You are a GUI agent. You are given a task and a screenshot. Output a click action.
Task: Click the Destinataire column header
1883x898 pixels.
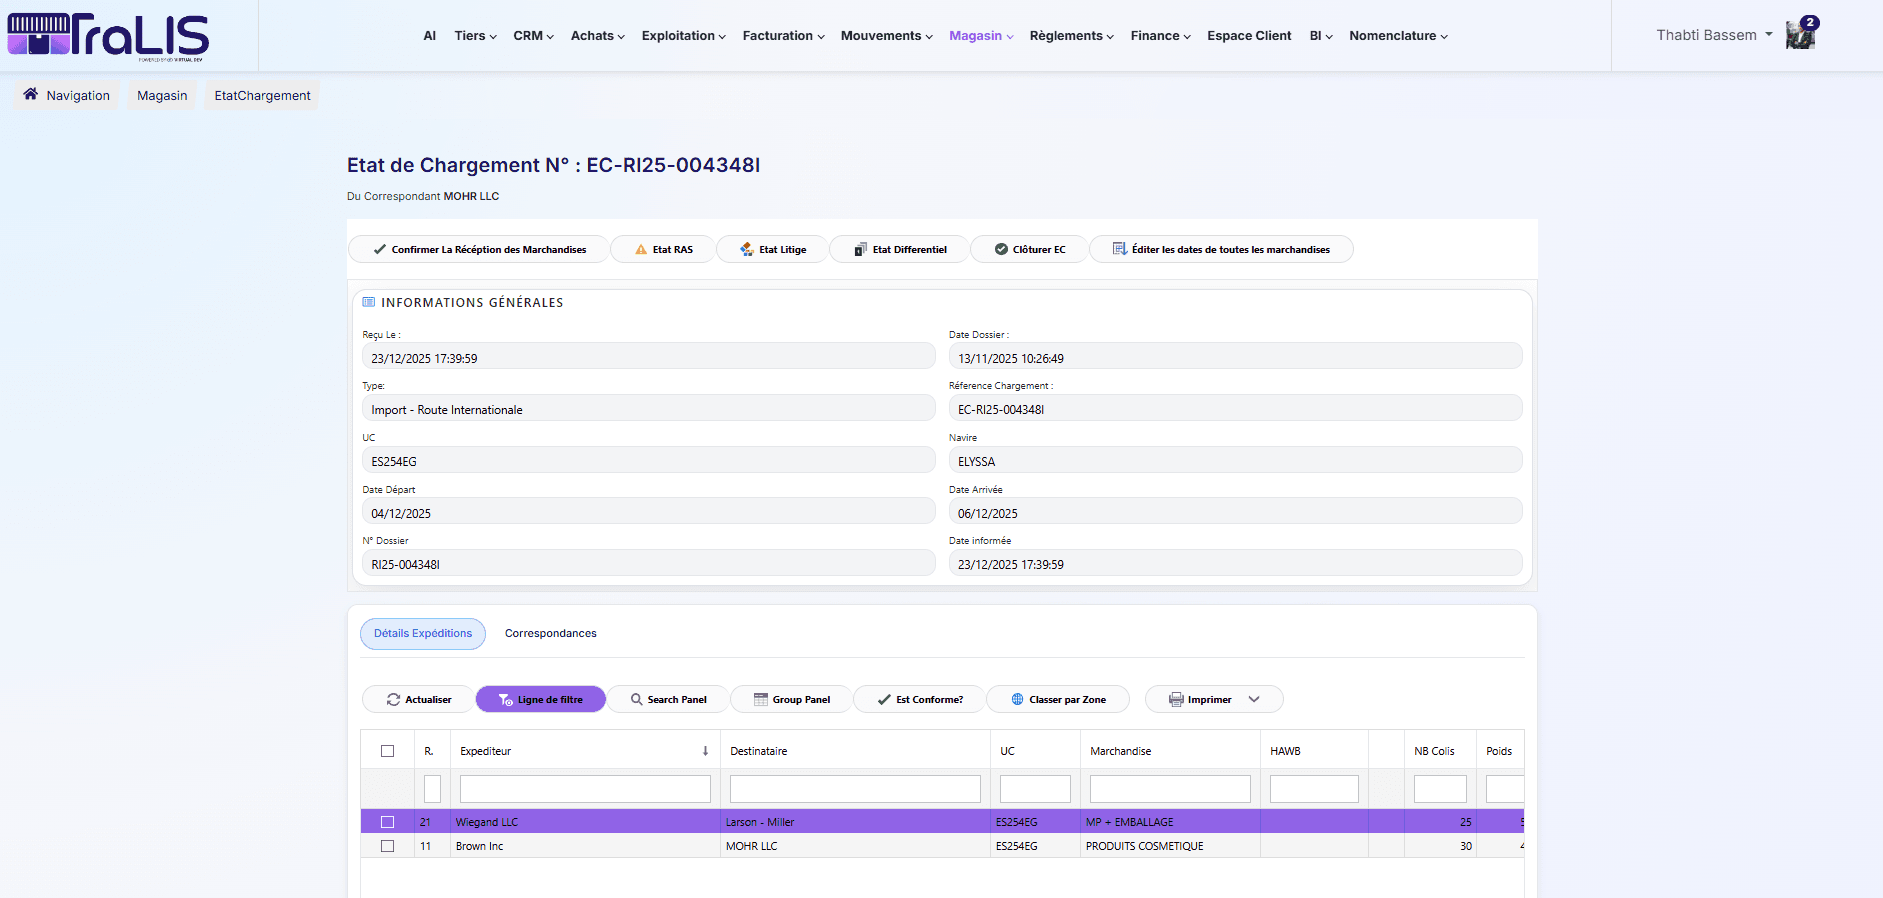pos(855,751)
